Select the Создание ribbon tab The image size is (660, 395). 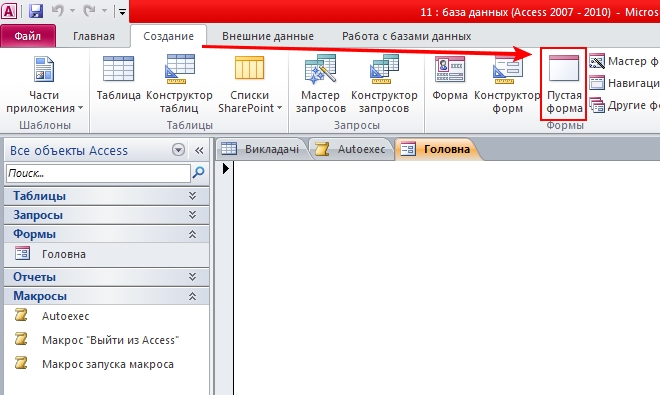168,36
